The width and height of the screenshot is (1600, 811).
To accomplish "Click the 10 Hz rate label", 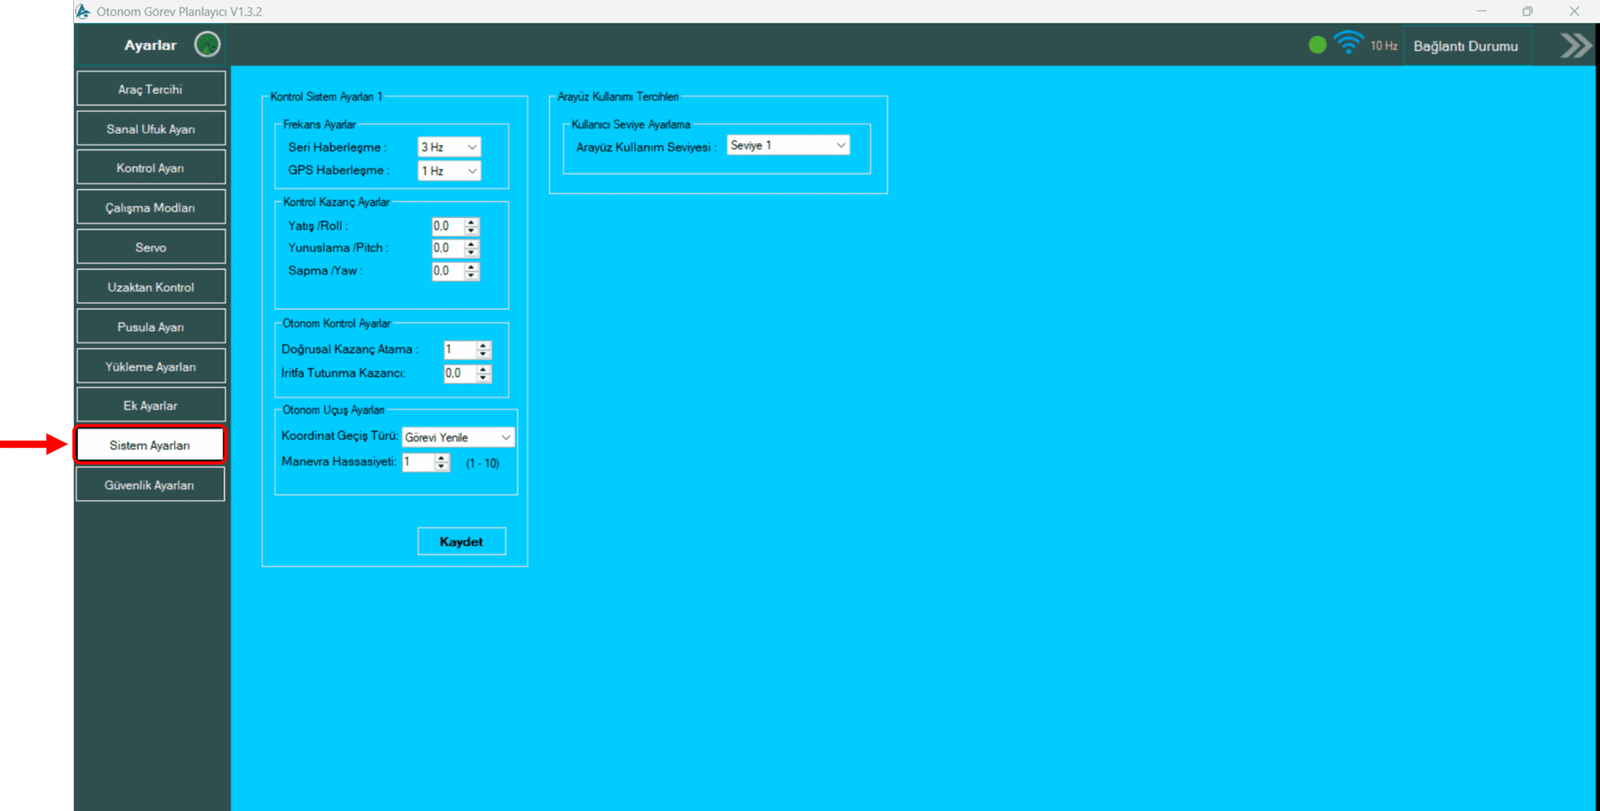I will point(1384,46).
